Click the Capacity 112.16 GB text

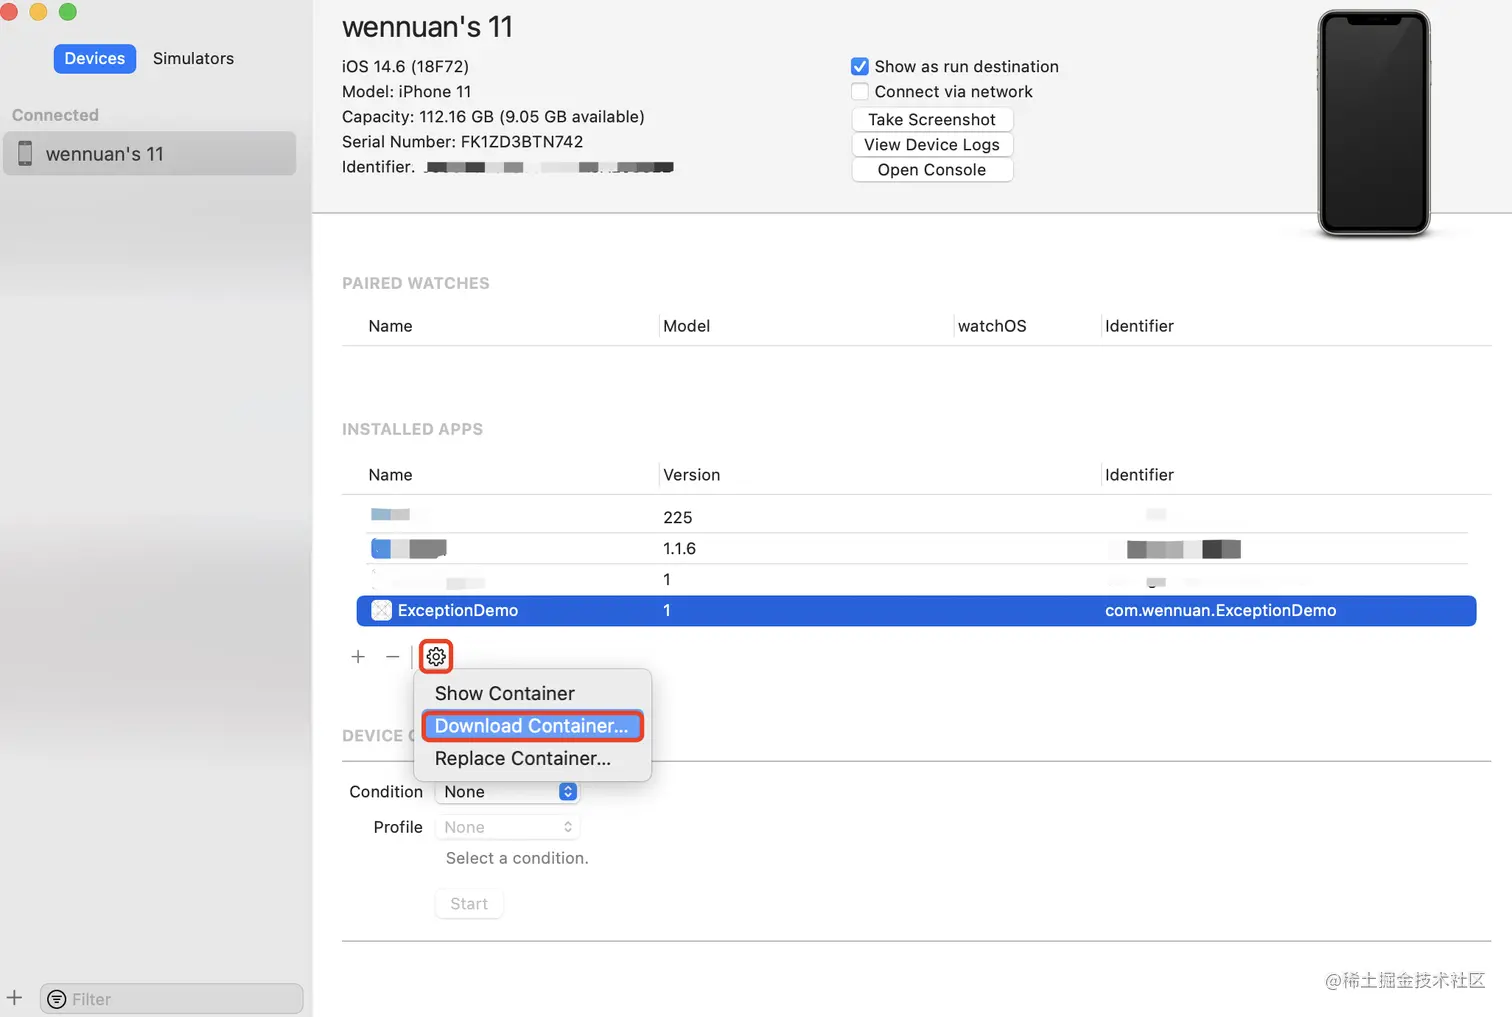click(x=493, y=117)
